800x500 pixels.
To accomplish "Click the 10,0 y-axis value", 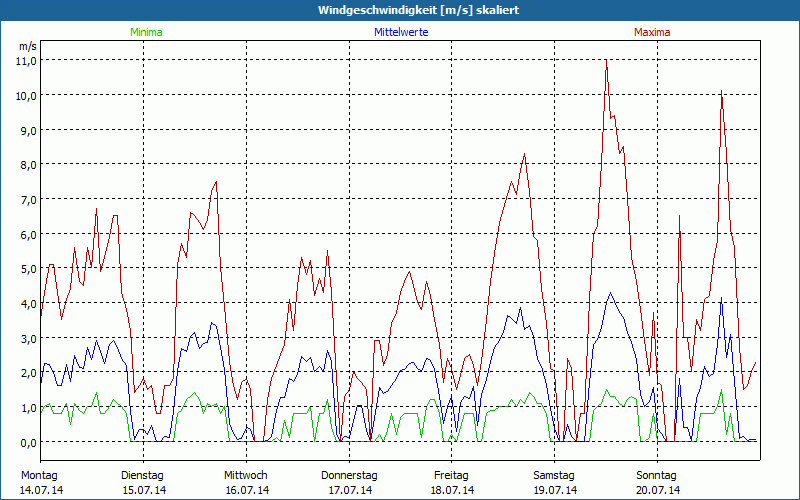I will 27,95.
